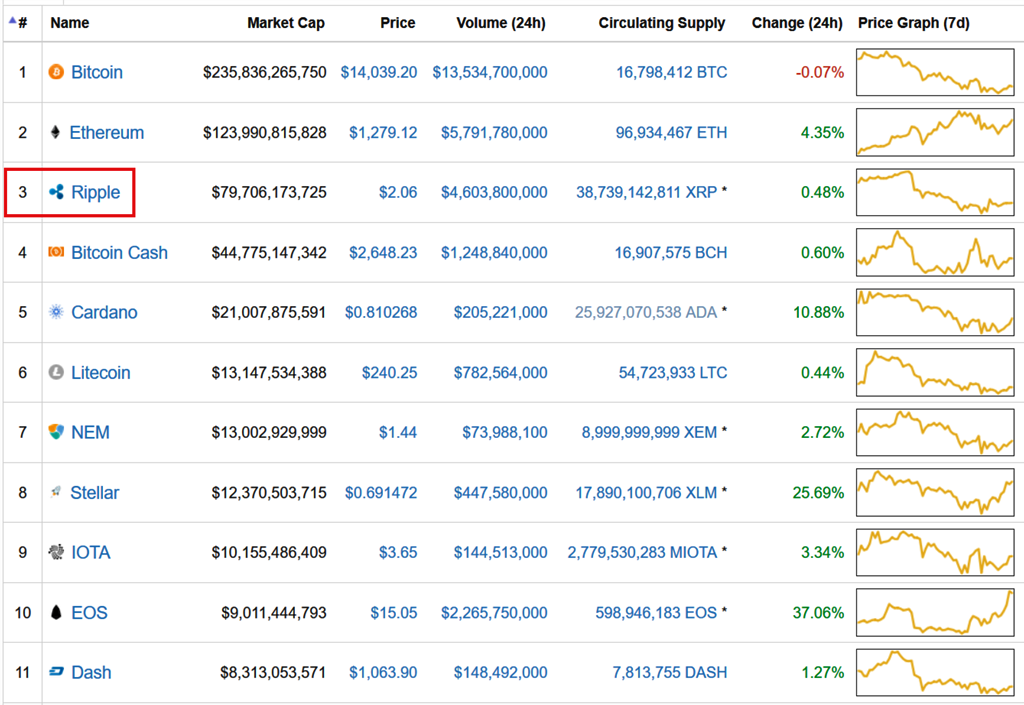Sort table by Circulating Supply header
Viewport: 1024px width, 705px height.
click(x=662, y=23)
